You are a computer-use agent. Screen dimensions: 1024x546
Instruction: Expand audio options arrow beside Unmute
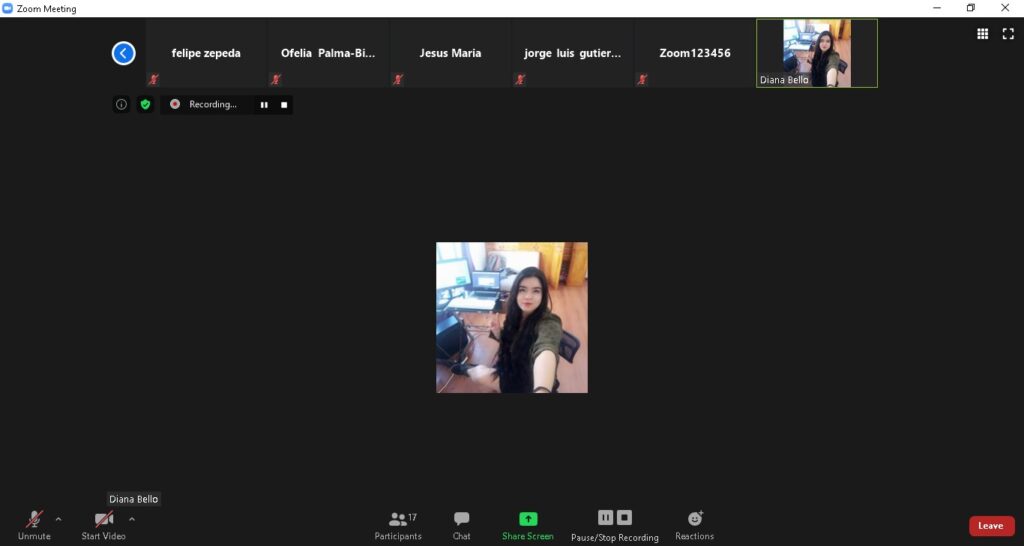tap(58, 519)
